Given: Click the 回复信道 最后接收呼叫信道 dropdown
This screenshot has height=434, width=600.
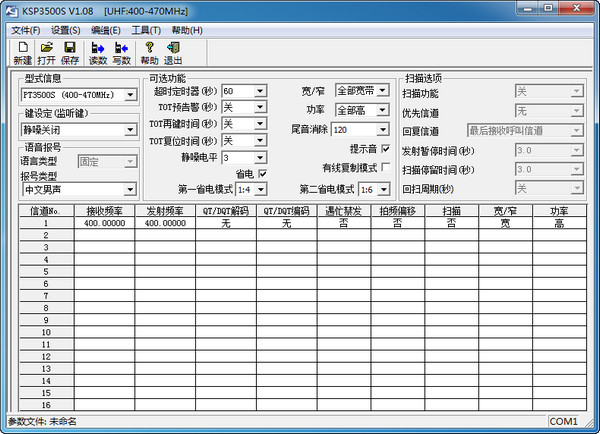Looking at the screenshot, I should 525,131.
